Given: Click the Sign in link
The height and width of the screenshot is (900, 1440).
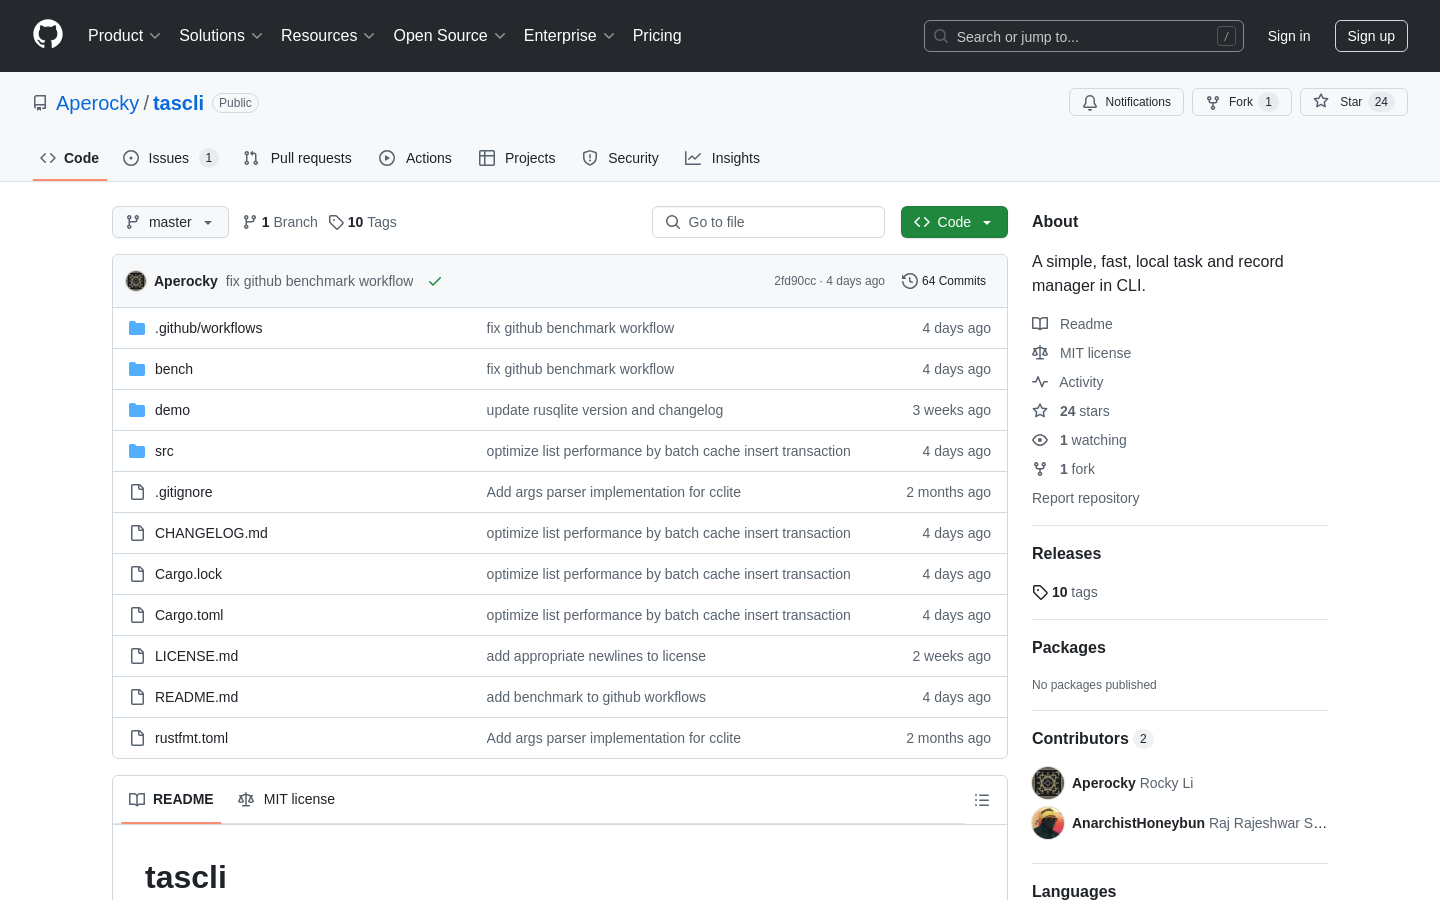Looking at the screenshot, I should coord(1289,36).
